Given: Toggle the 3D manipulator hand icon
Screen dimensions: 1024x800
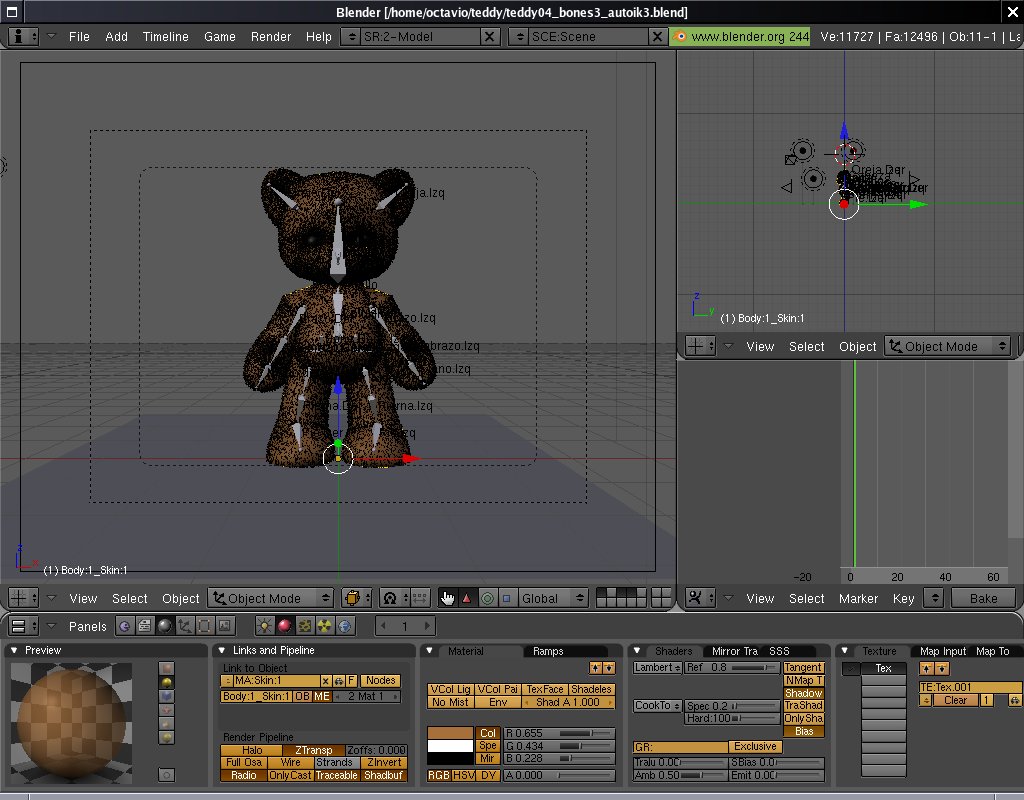Looking at the screenshot, I should 447,598.
